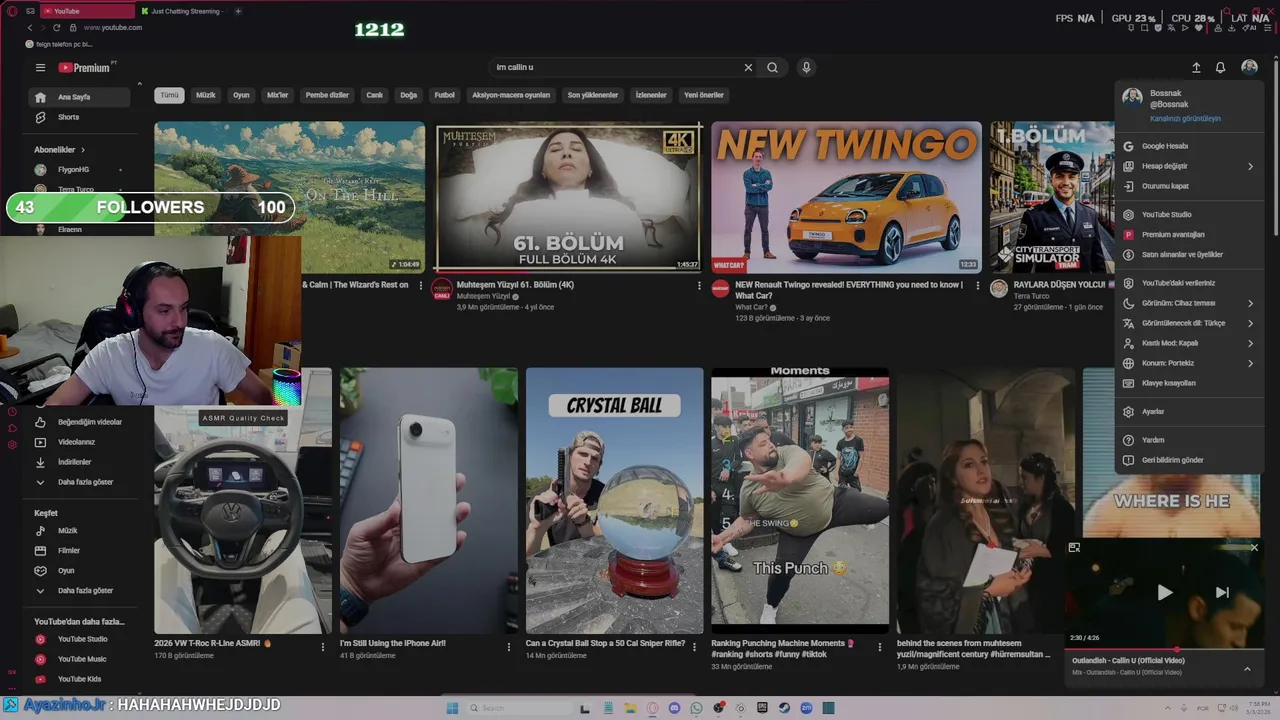Seek on miniplayer progress bar
This screenshot has width=1280, height=720.
(x=1164, y=649)
